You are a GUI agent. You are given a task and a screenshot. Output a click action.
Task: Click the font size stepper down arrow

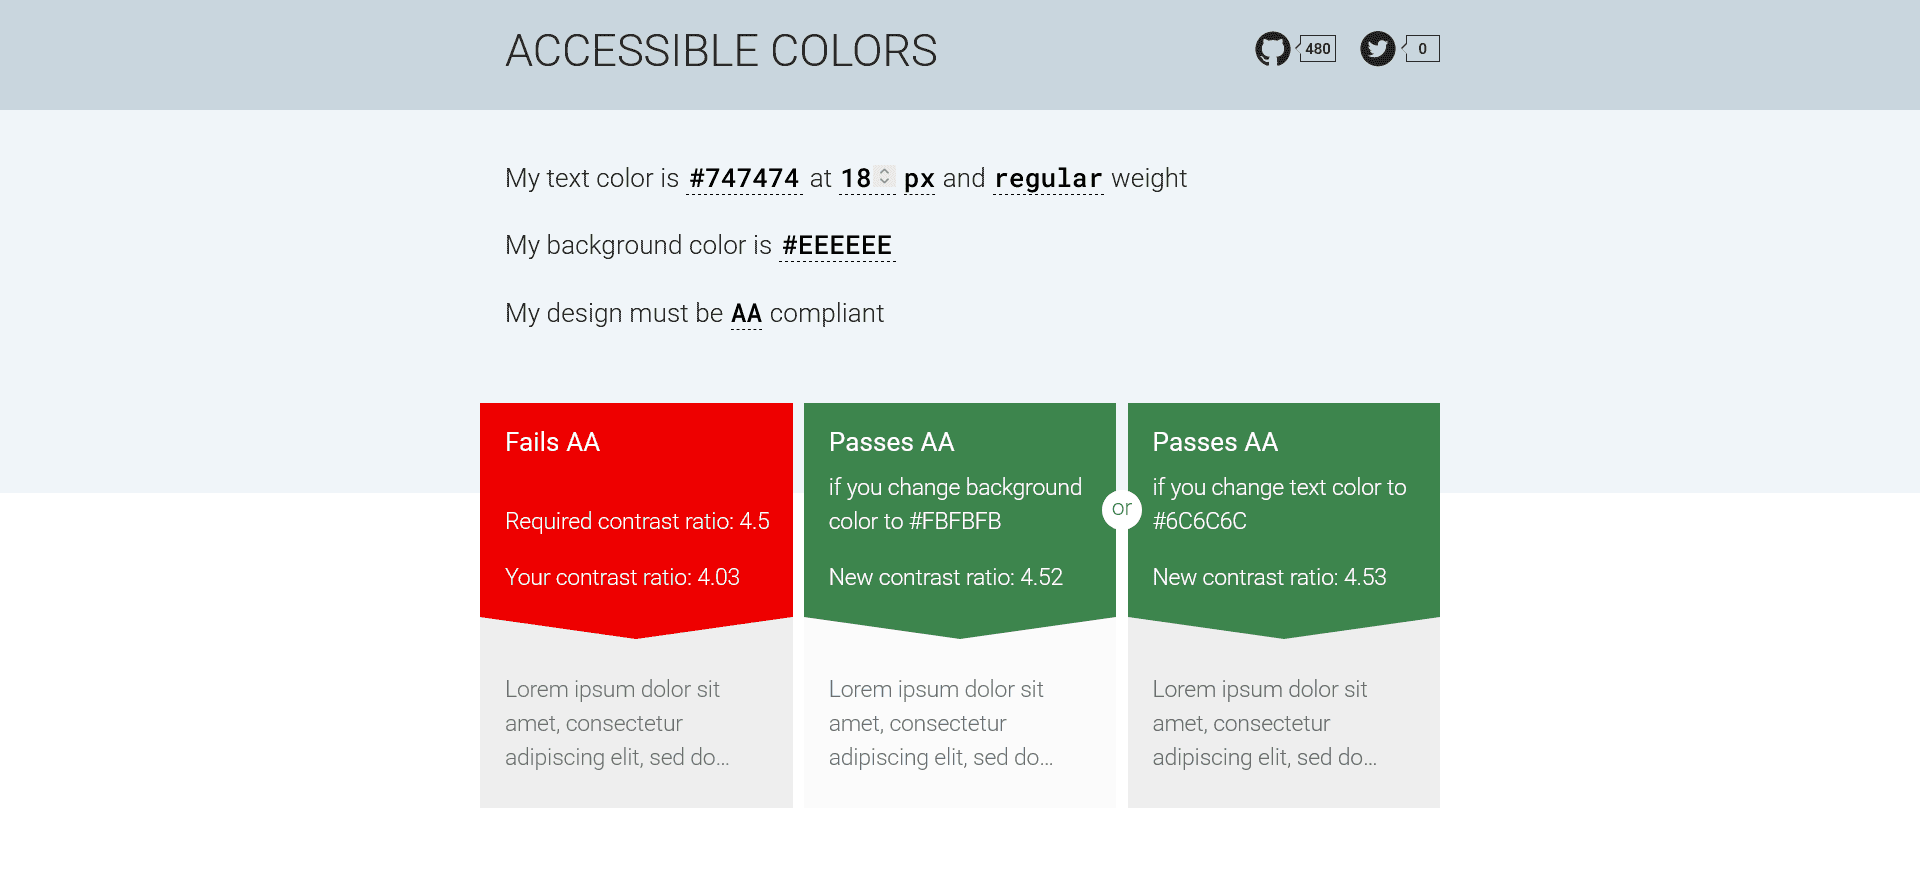pos(884,184)
